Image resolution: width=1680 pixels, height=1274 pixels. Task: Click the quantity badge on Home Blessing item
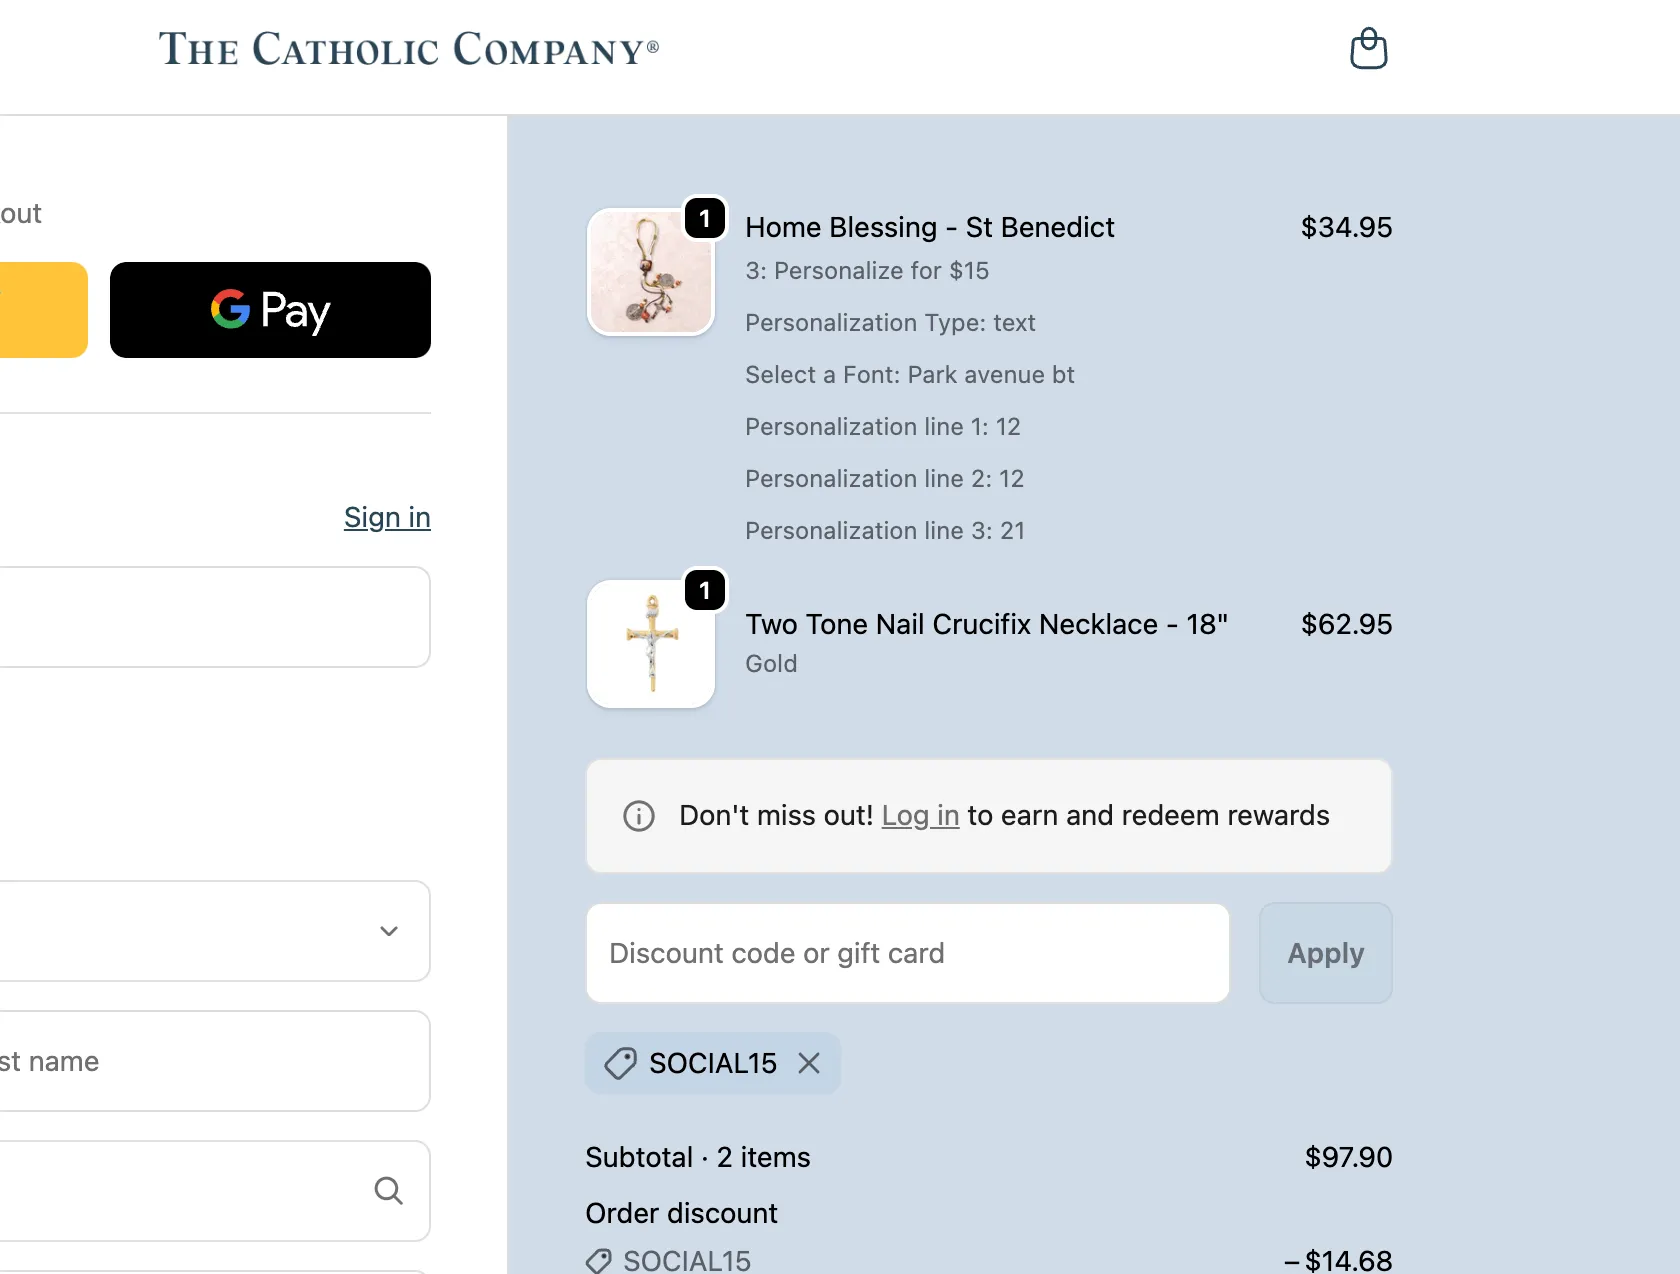705,218
